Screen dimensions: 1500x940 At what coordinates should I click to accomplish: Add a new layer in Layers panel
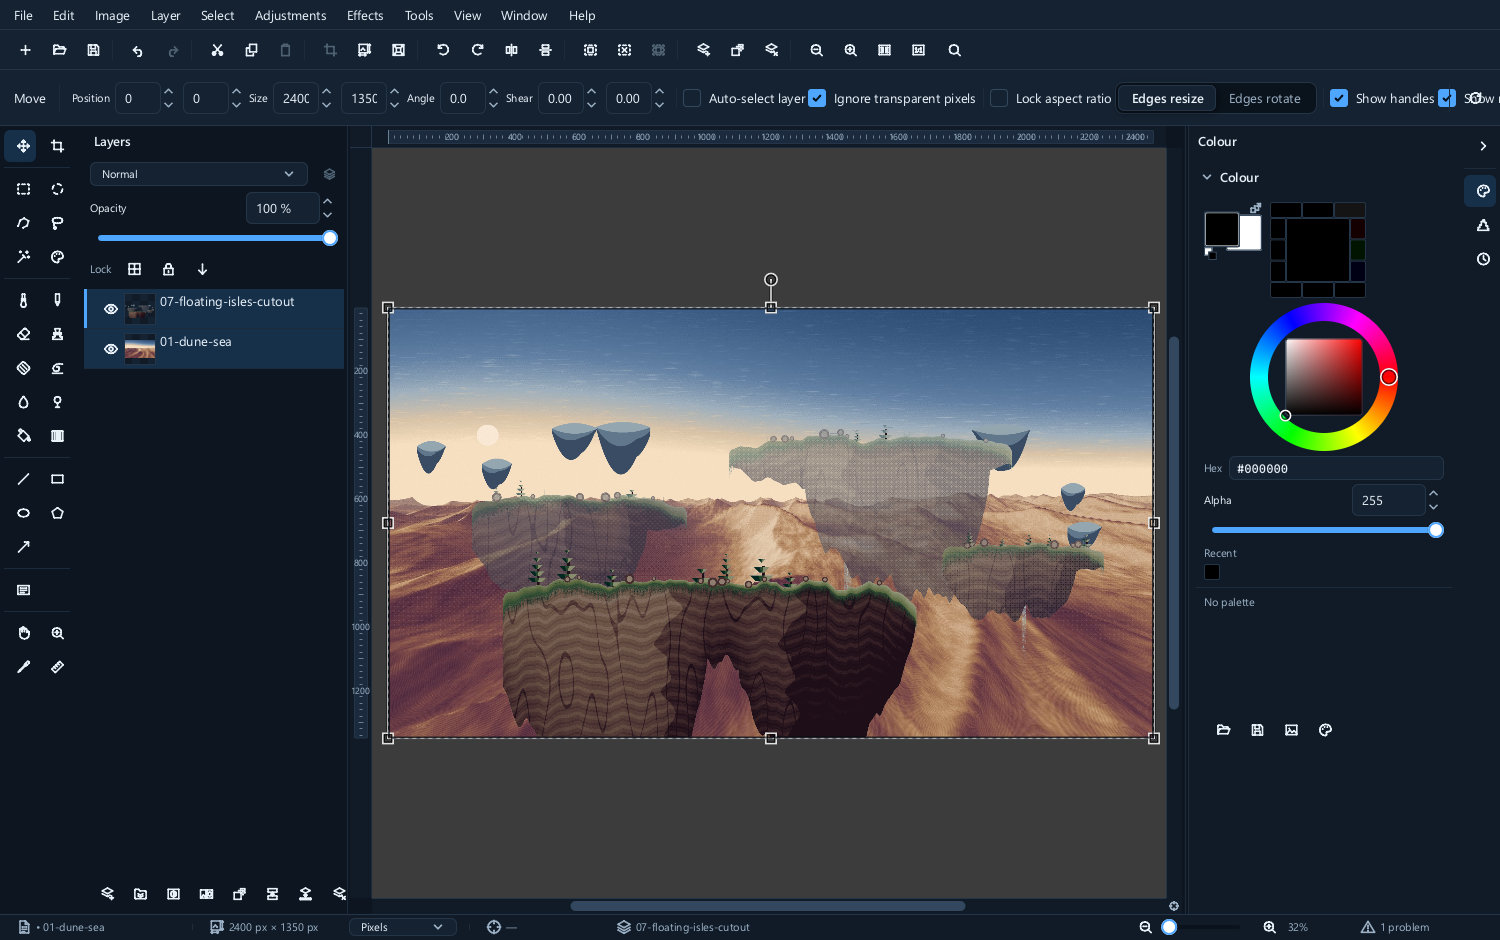pos(107,894)
